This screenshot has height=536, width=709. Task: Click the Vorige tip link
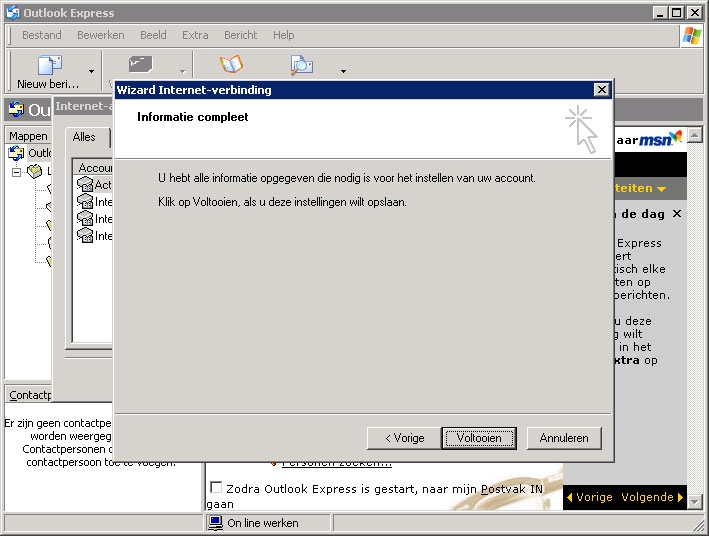(589, 497)
